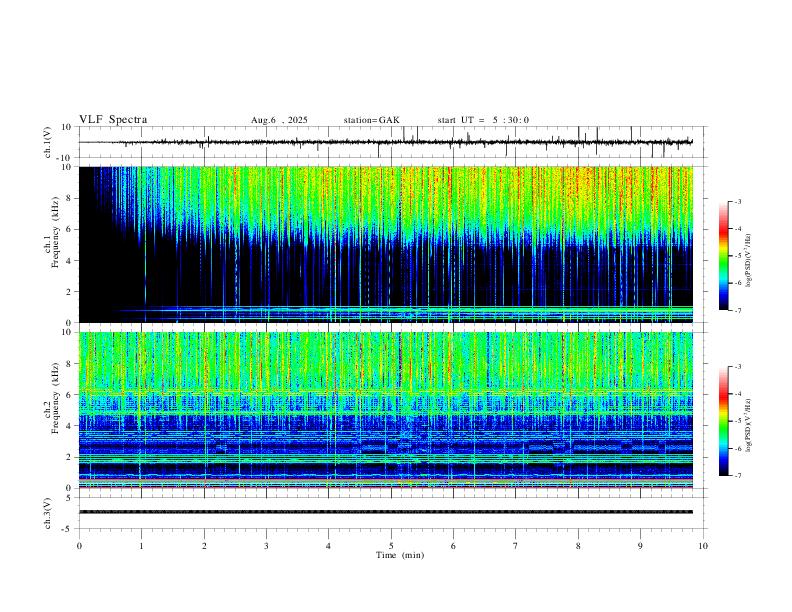The image size is (792, 612).
Task: Click the "VLF Spectra" plot title
Action: pos(113,120)
